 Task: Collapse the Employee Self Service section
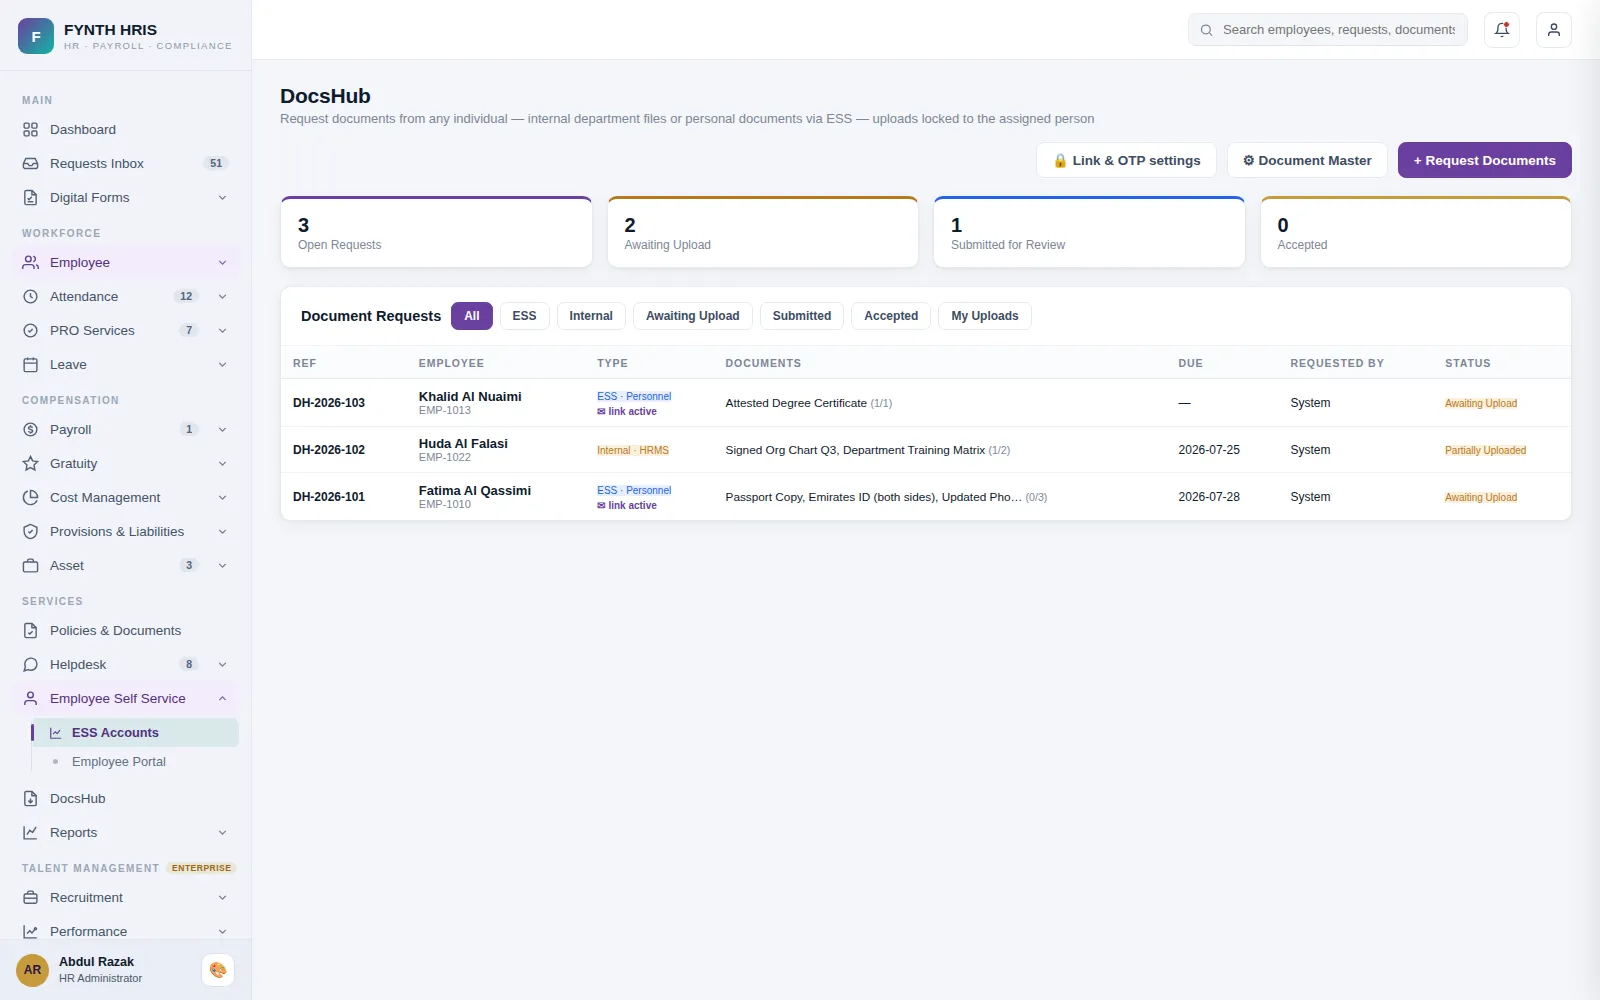[222, 699]
